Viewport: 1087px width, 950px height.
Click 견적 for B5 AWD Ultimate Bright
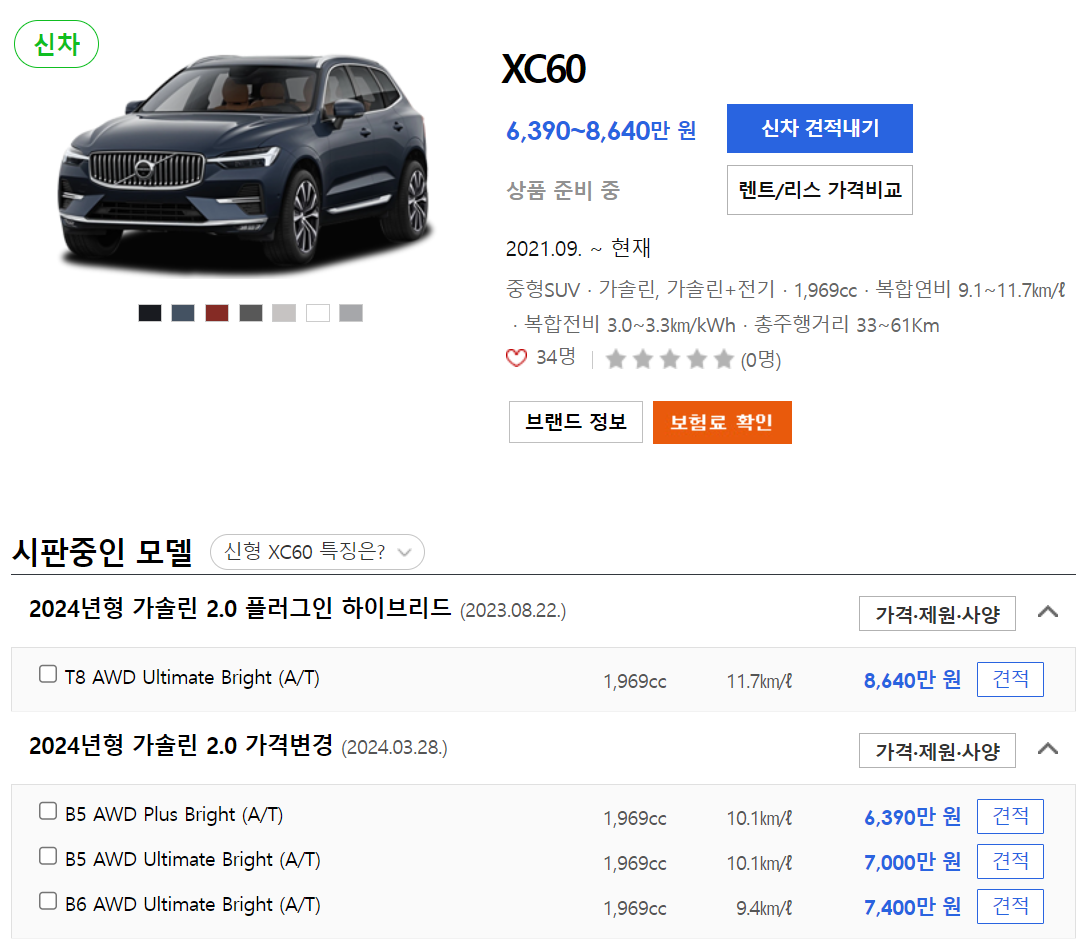point(1010,861)
